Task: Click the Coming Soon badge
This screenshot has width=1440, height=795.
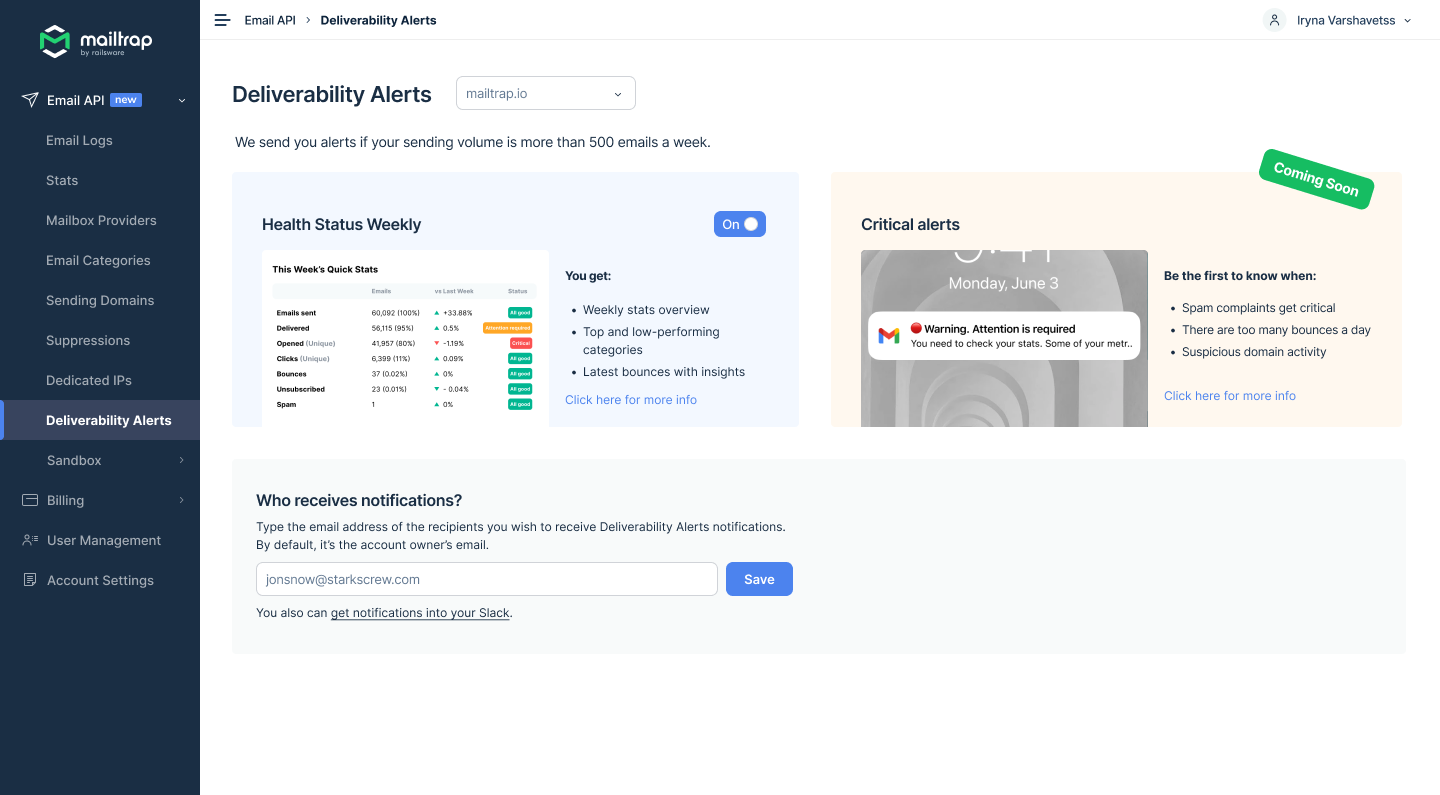Action: coord(1316,179)
